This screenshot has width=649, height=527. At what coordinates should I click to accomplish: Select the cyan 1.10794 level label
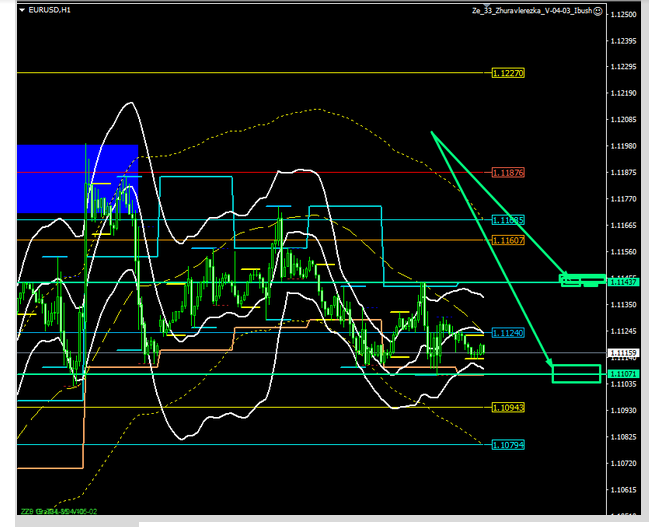click(x=508, y=444)
